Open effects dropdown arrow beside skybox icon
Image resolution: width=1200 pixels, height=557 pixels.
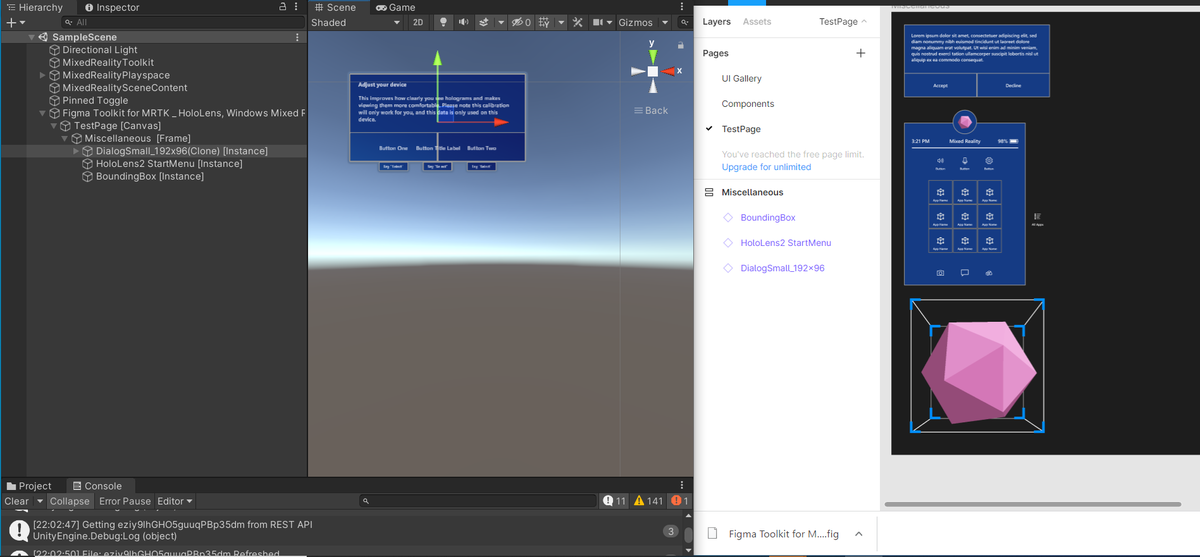pos(499,22)
